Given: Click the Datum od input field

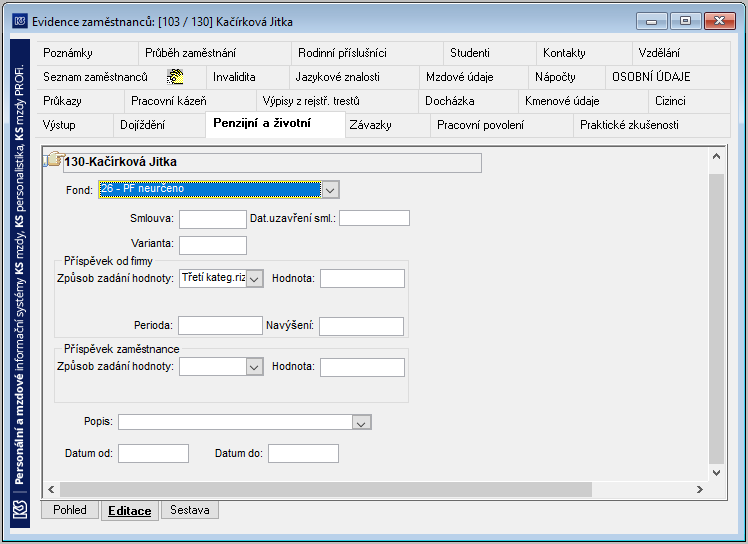Looking at the screenshot, I should (154, 453).
